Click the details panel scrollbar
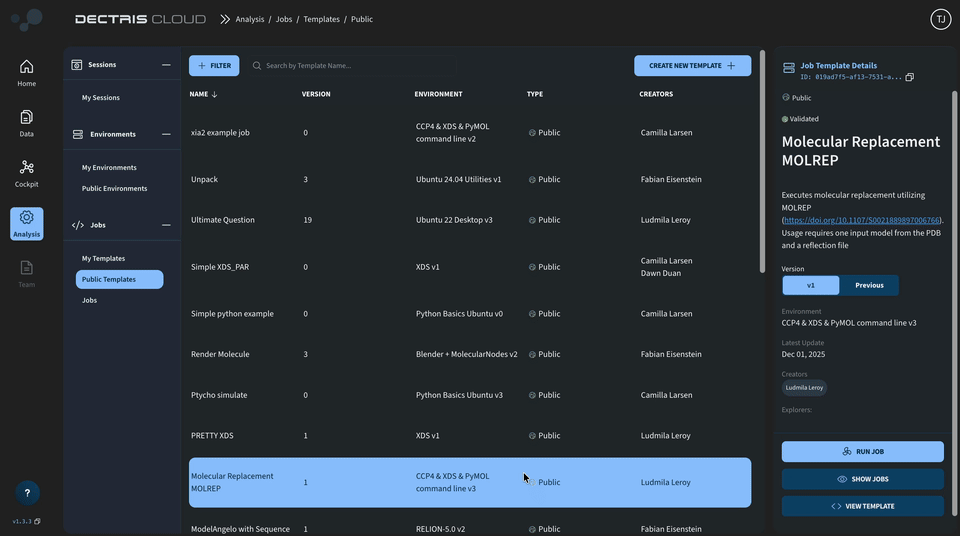 [954, 303]
